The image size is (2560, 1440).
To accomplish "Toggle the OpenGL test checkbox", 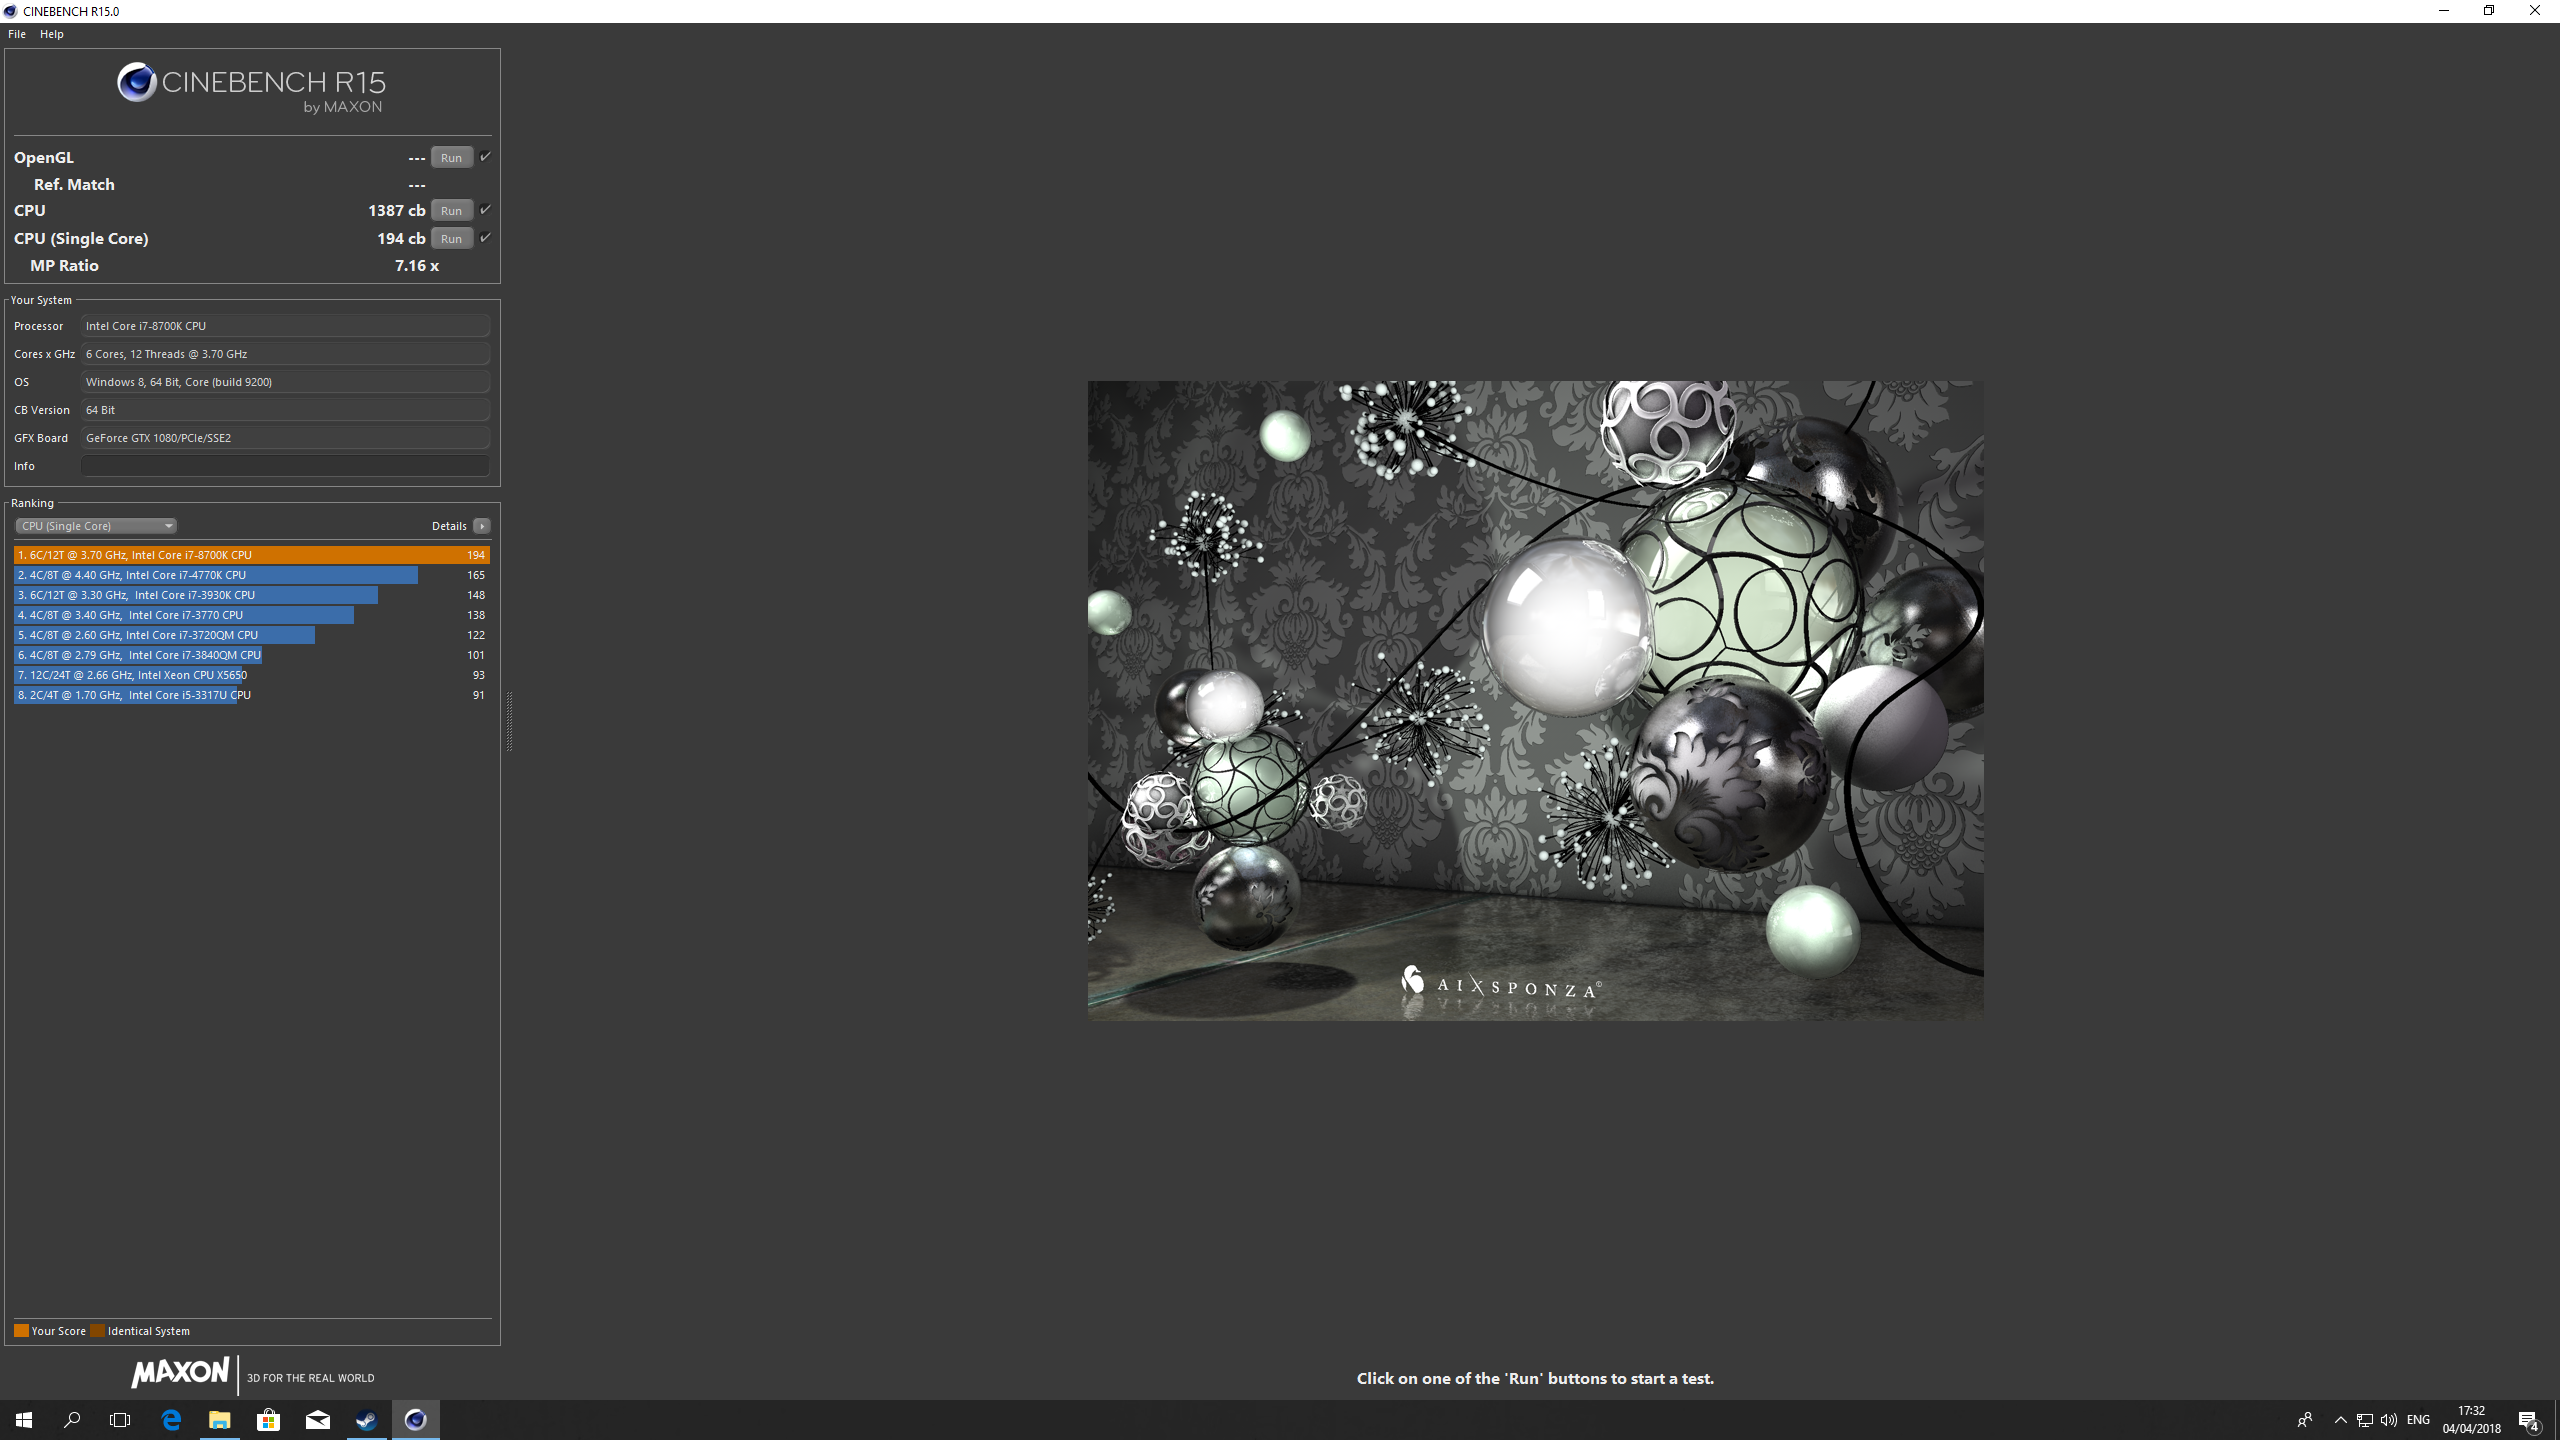I will click(485, 157).
